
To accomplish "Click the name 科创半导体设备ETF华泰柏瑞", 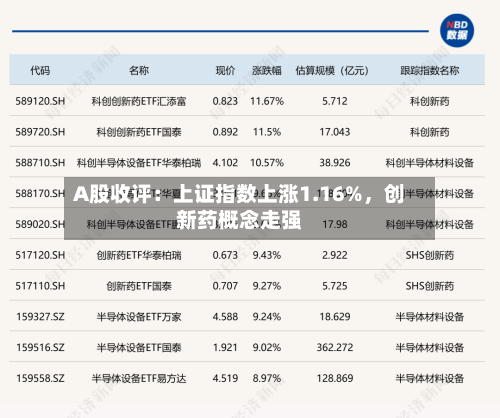I will (x=139, y=163).
